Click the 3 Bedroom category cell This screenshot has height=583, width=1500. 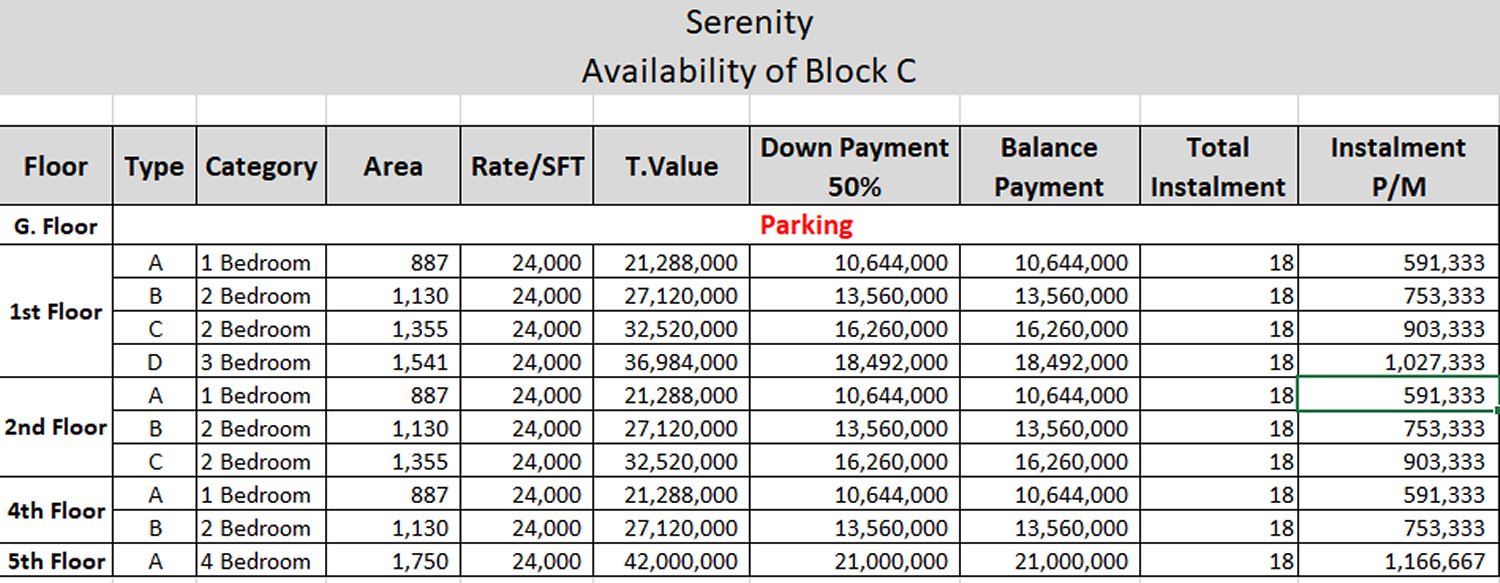(261, 362)
